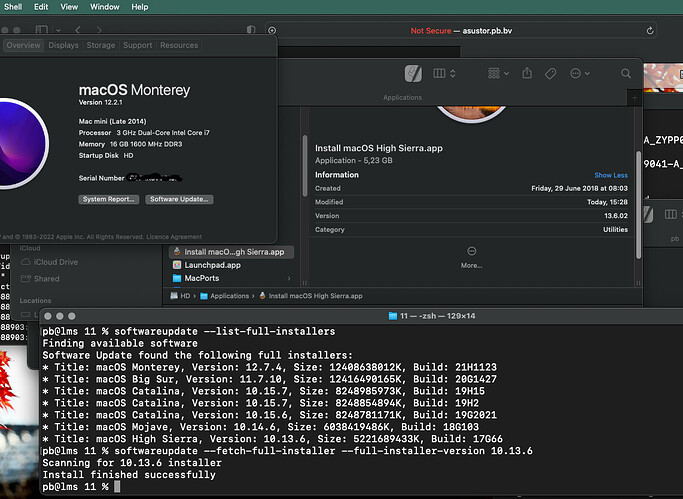This screenshot has width=683, height=499.
Task: Click the Big Sur 11.7.10 installer line
Action: click(x=270, y=379)
